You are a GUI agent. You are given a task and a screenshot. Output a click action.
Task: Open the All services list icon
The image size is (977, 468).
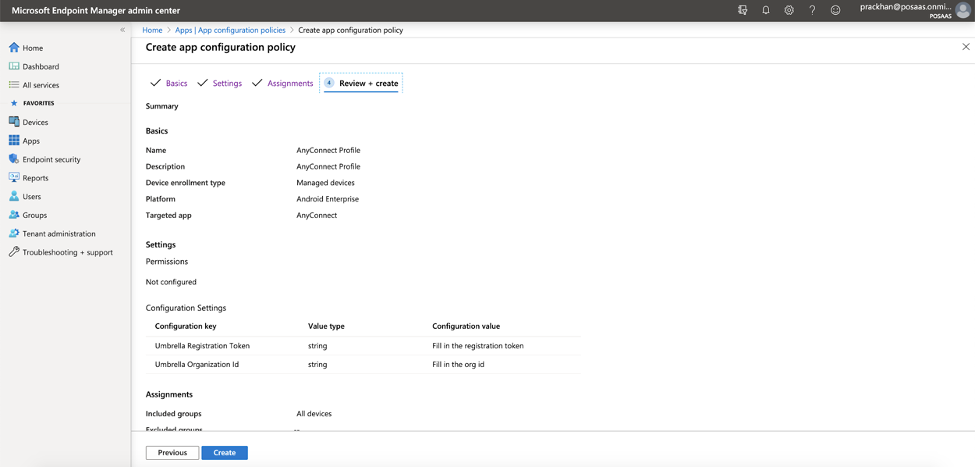pyautogui.click(x=14, y=85)
